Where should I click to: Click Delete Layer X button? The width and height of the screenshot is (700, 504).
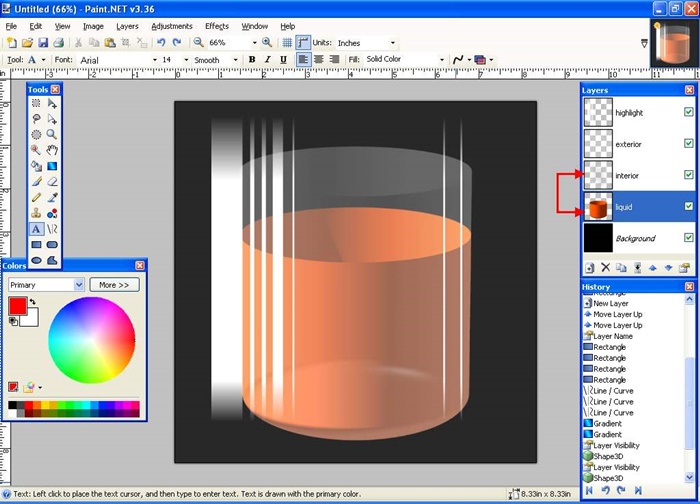tap(605, 267)
